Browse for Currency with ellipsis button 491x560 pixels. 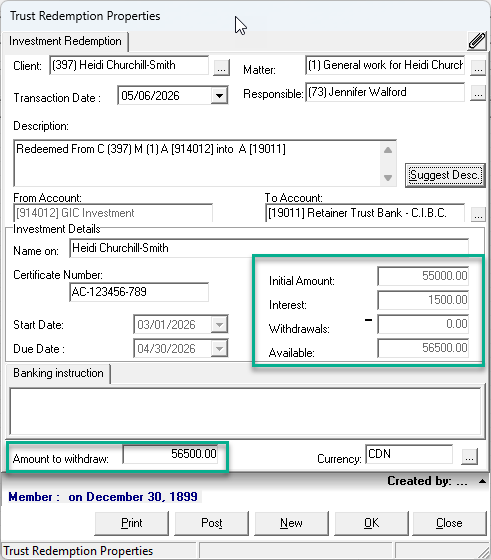click(x=469, y=456)
